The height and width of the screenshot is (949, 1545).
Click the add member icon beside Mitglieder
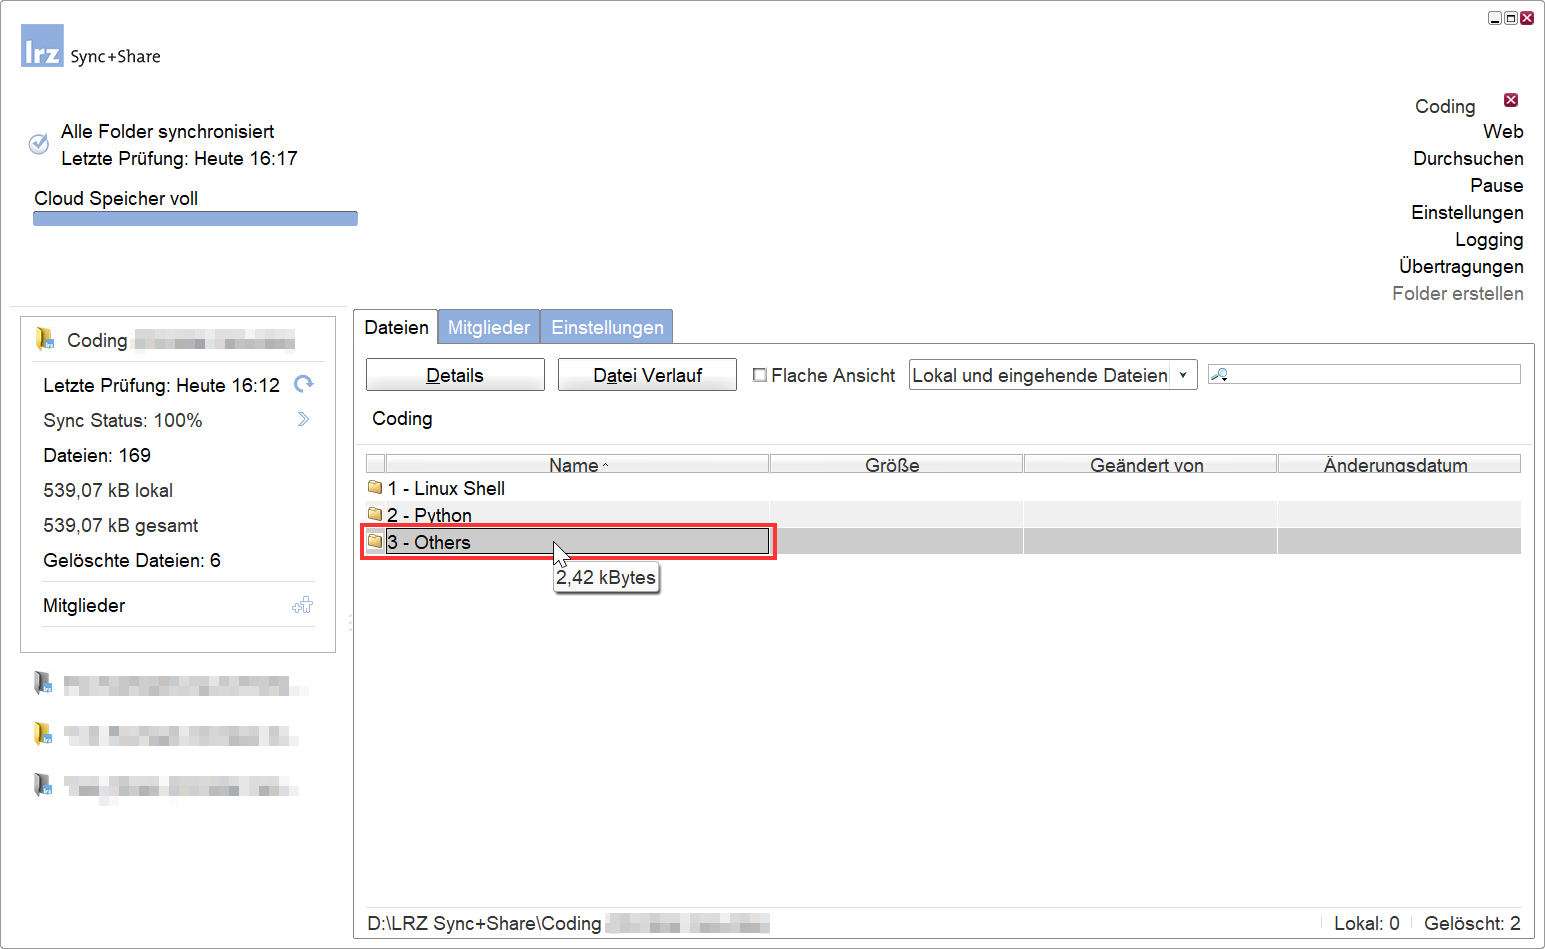(302, 605)
